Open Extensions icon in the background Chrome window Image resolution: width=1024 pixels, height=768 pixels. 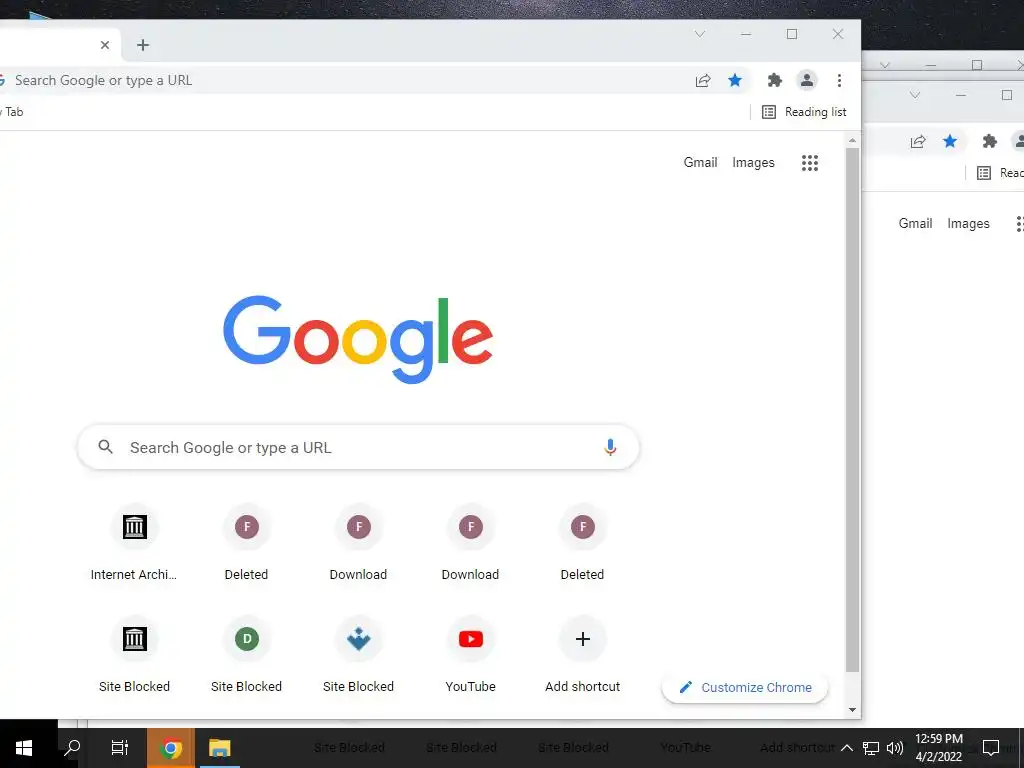pos(990,141)
